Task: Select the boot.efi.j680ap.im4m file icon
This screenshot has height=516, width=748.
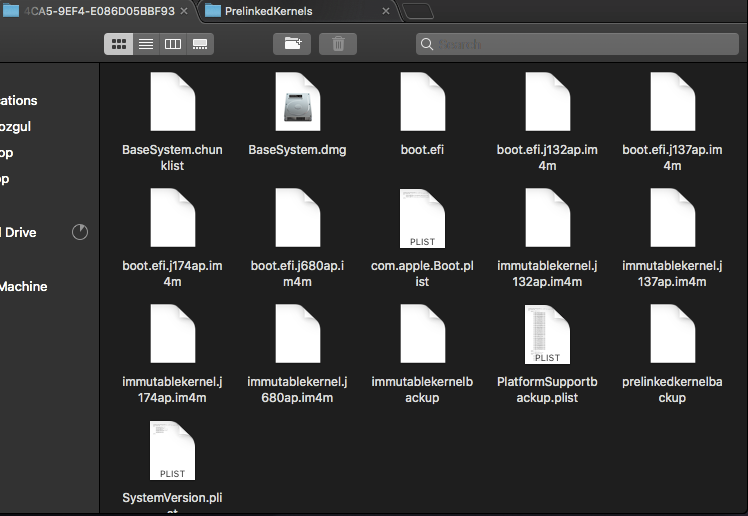Action: tap(298, 217)
